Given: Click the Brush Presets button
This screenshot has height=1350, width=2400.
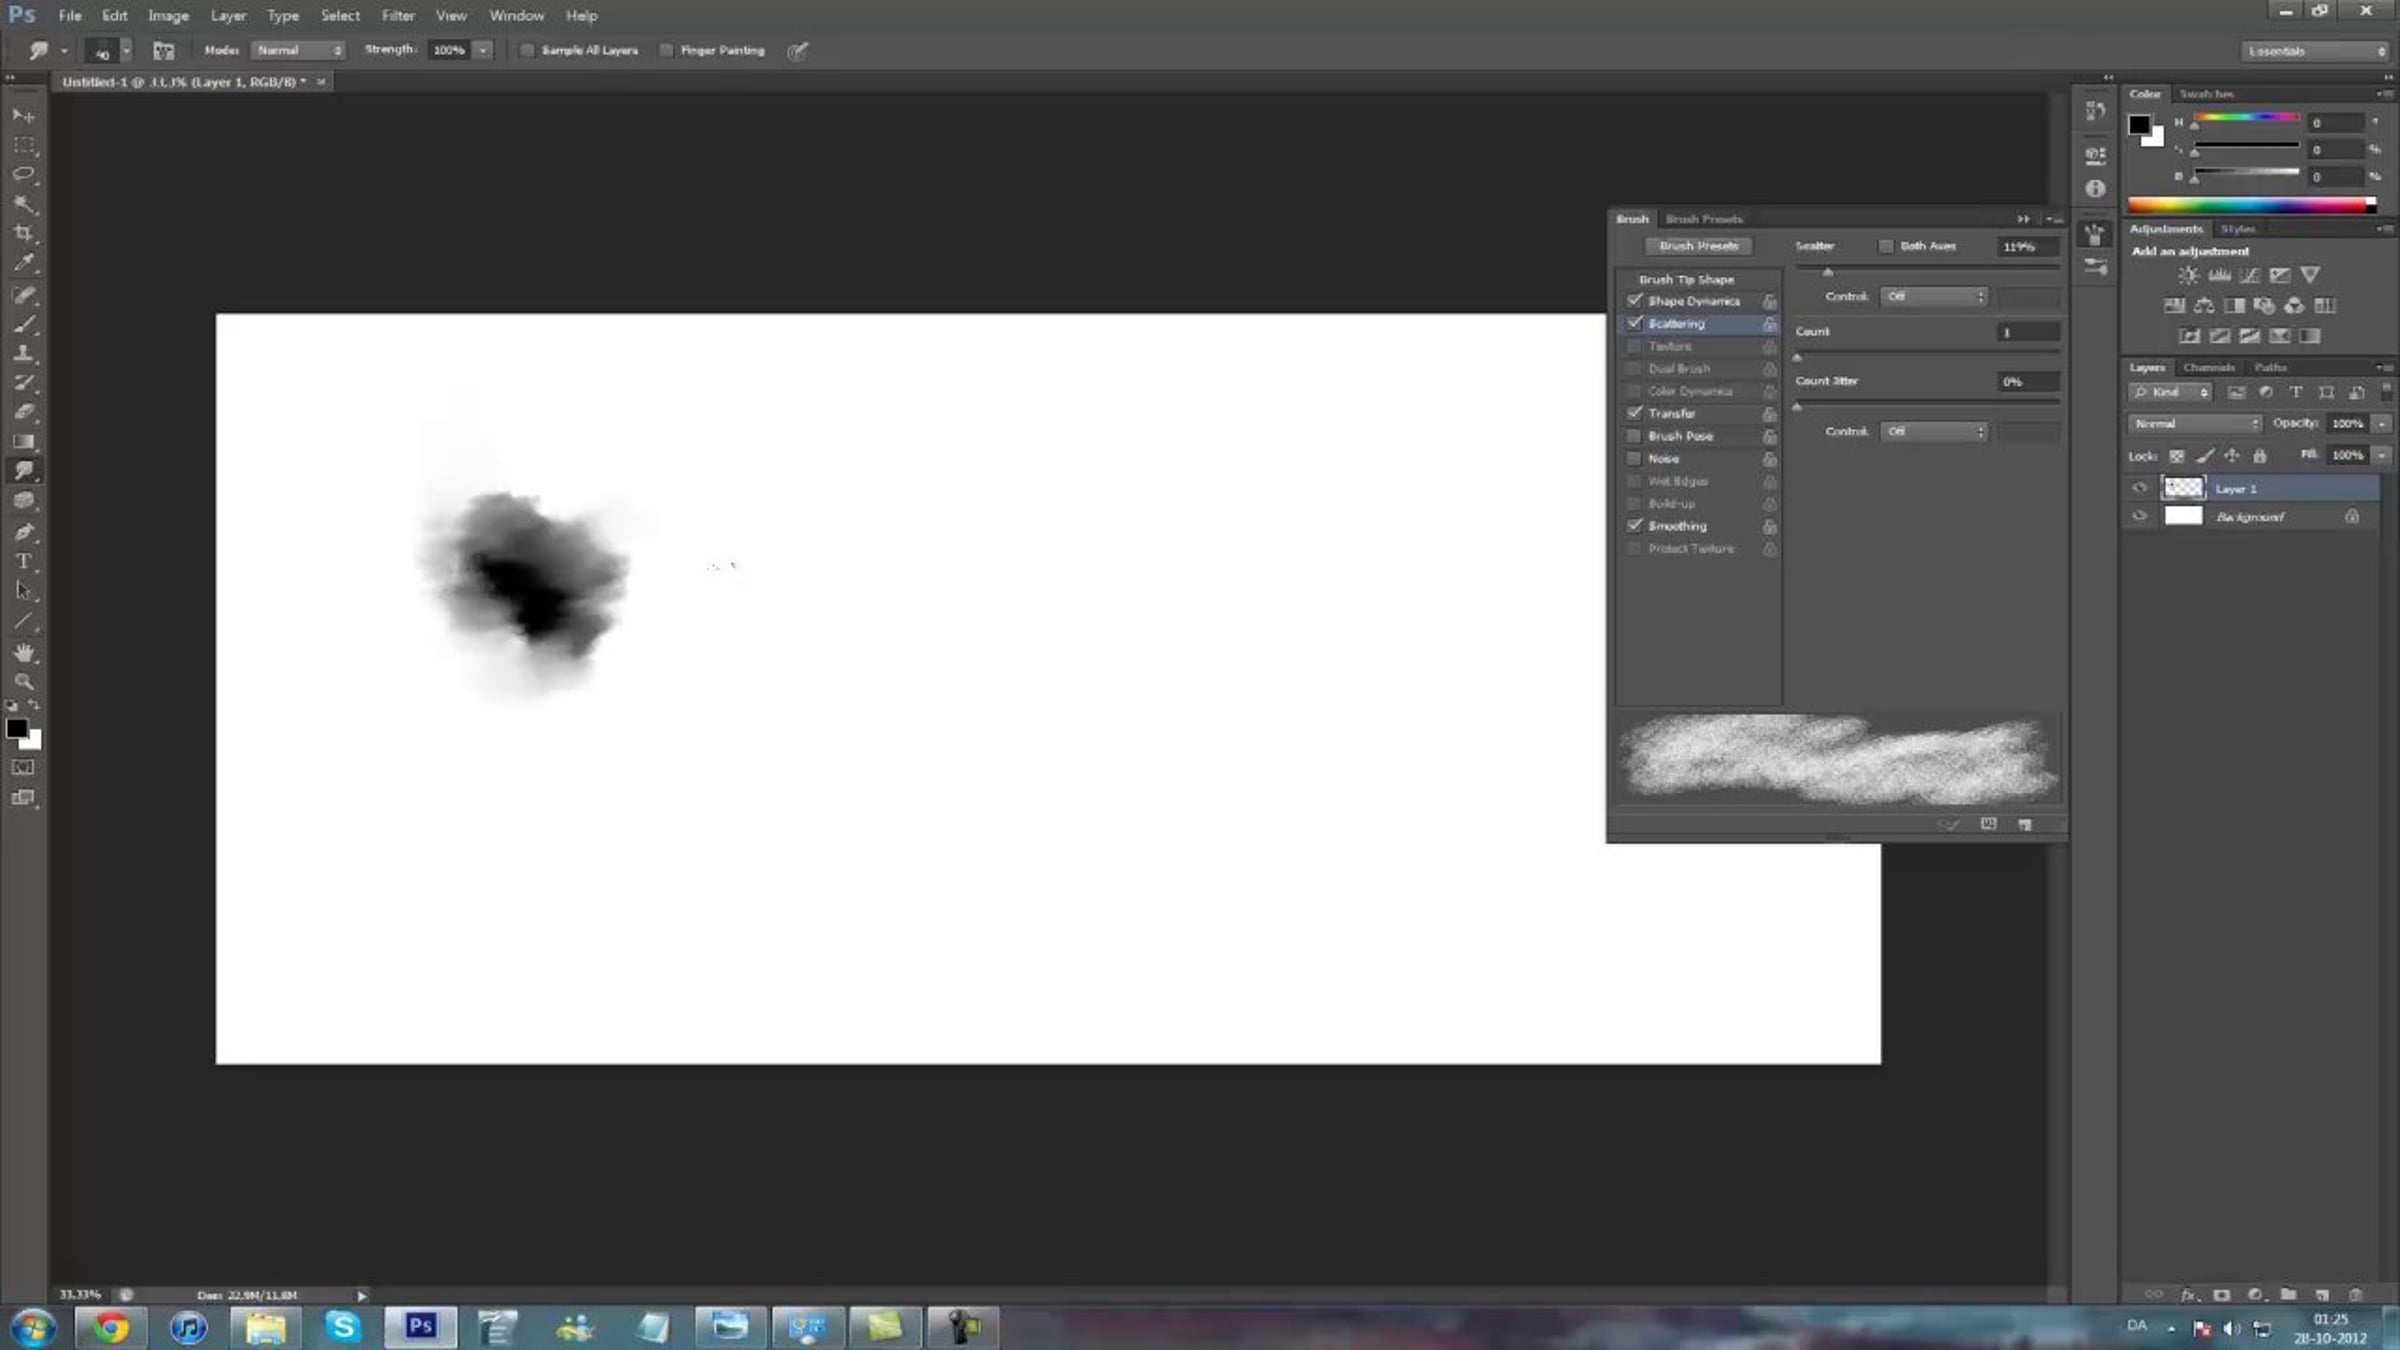Looking at the screenshot, I should [x=1698, y=246].
